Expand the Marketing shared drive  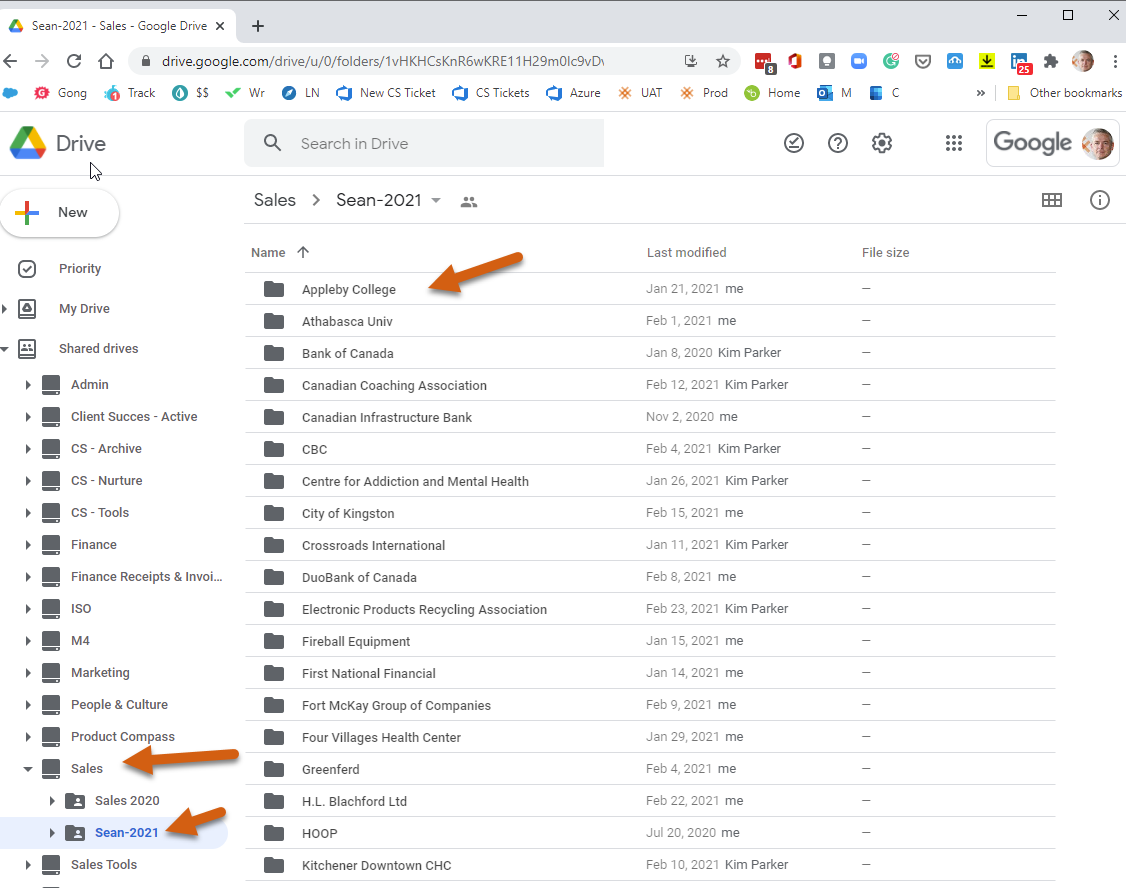click(28, 673)
